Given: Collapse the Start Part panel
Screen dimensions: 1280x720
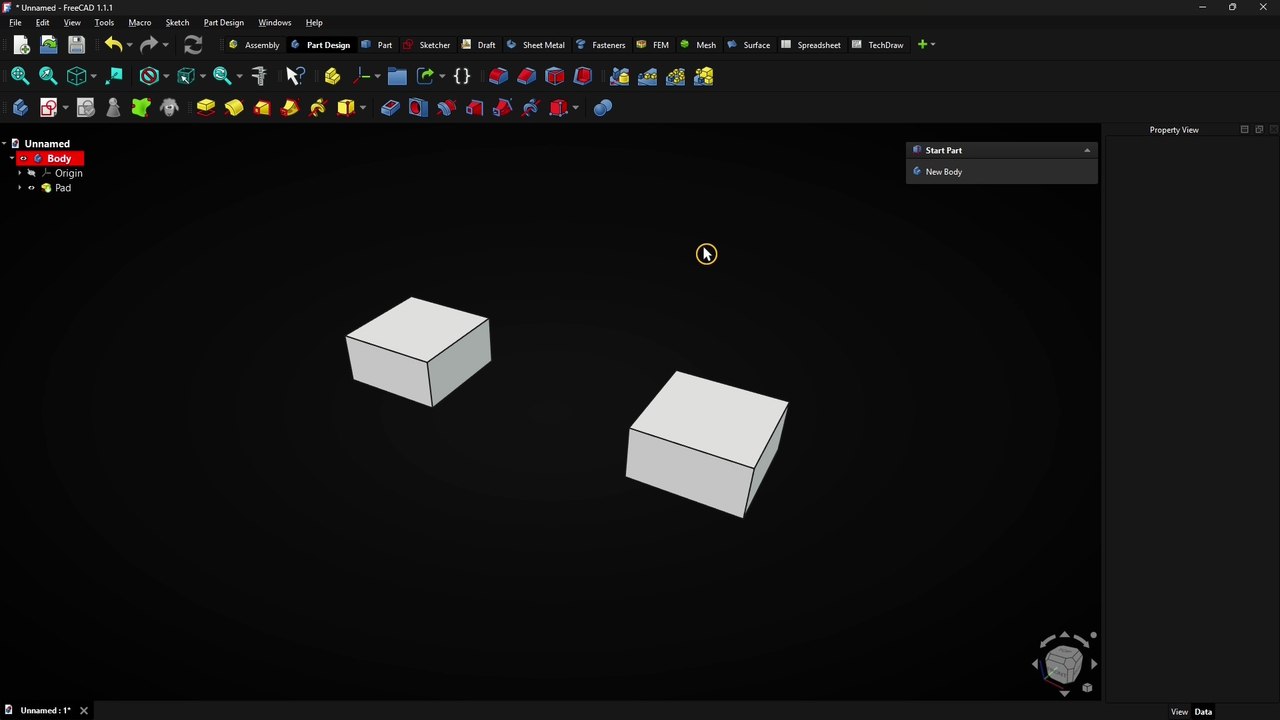Looking at the screenshot, I should pos(1087,150).
